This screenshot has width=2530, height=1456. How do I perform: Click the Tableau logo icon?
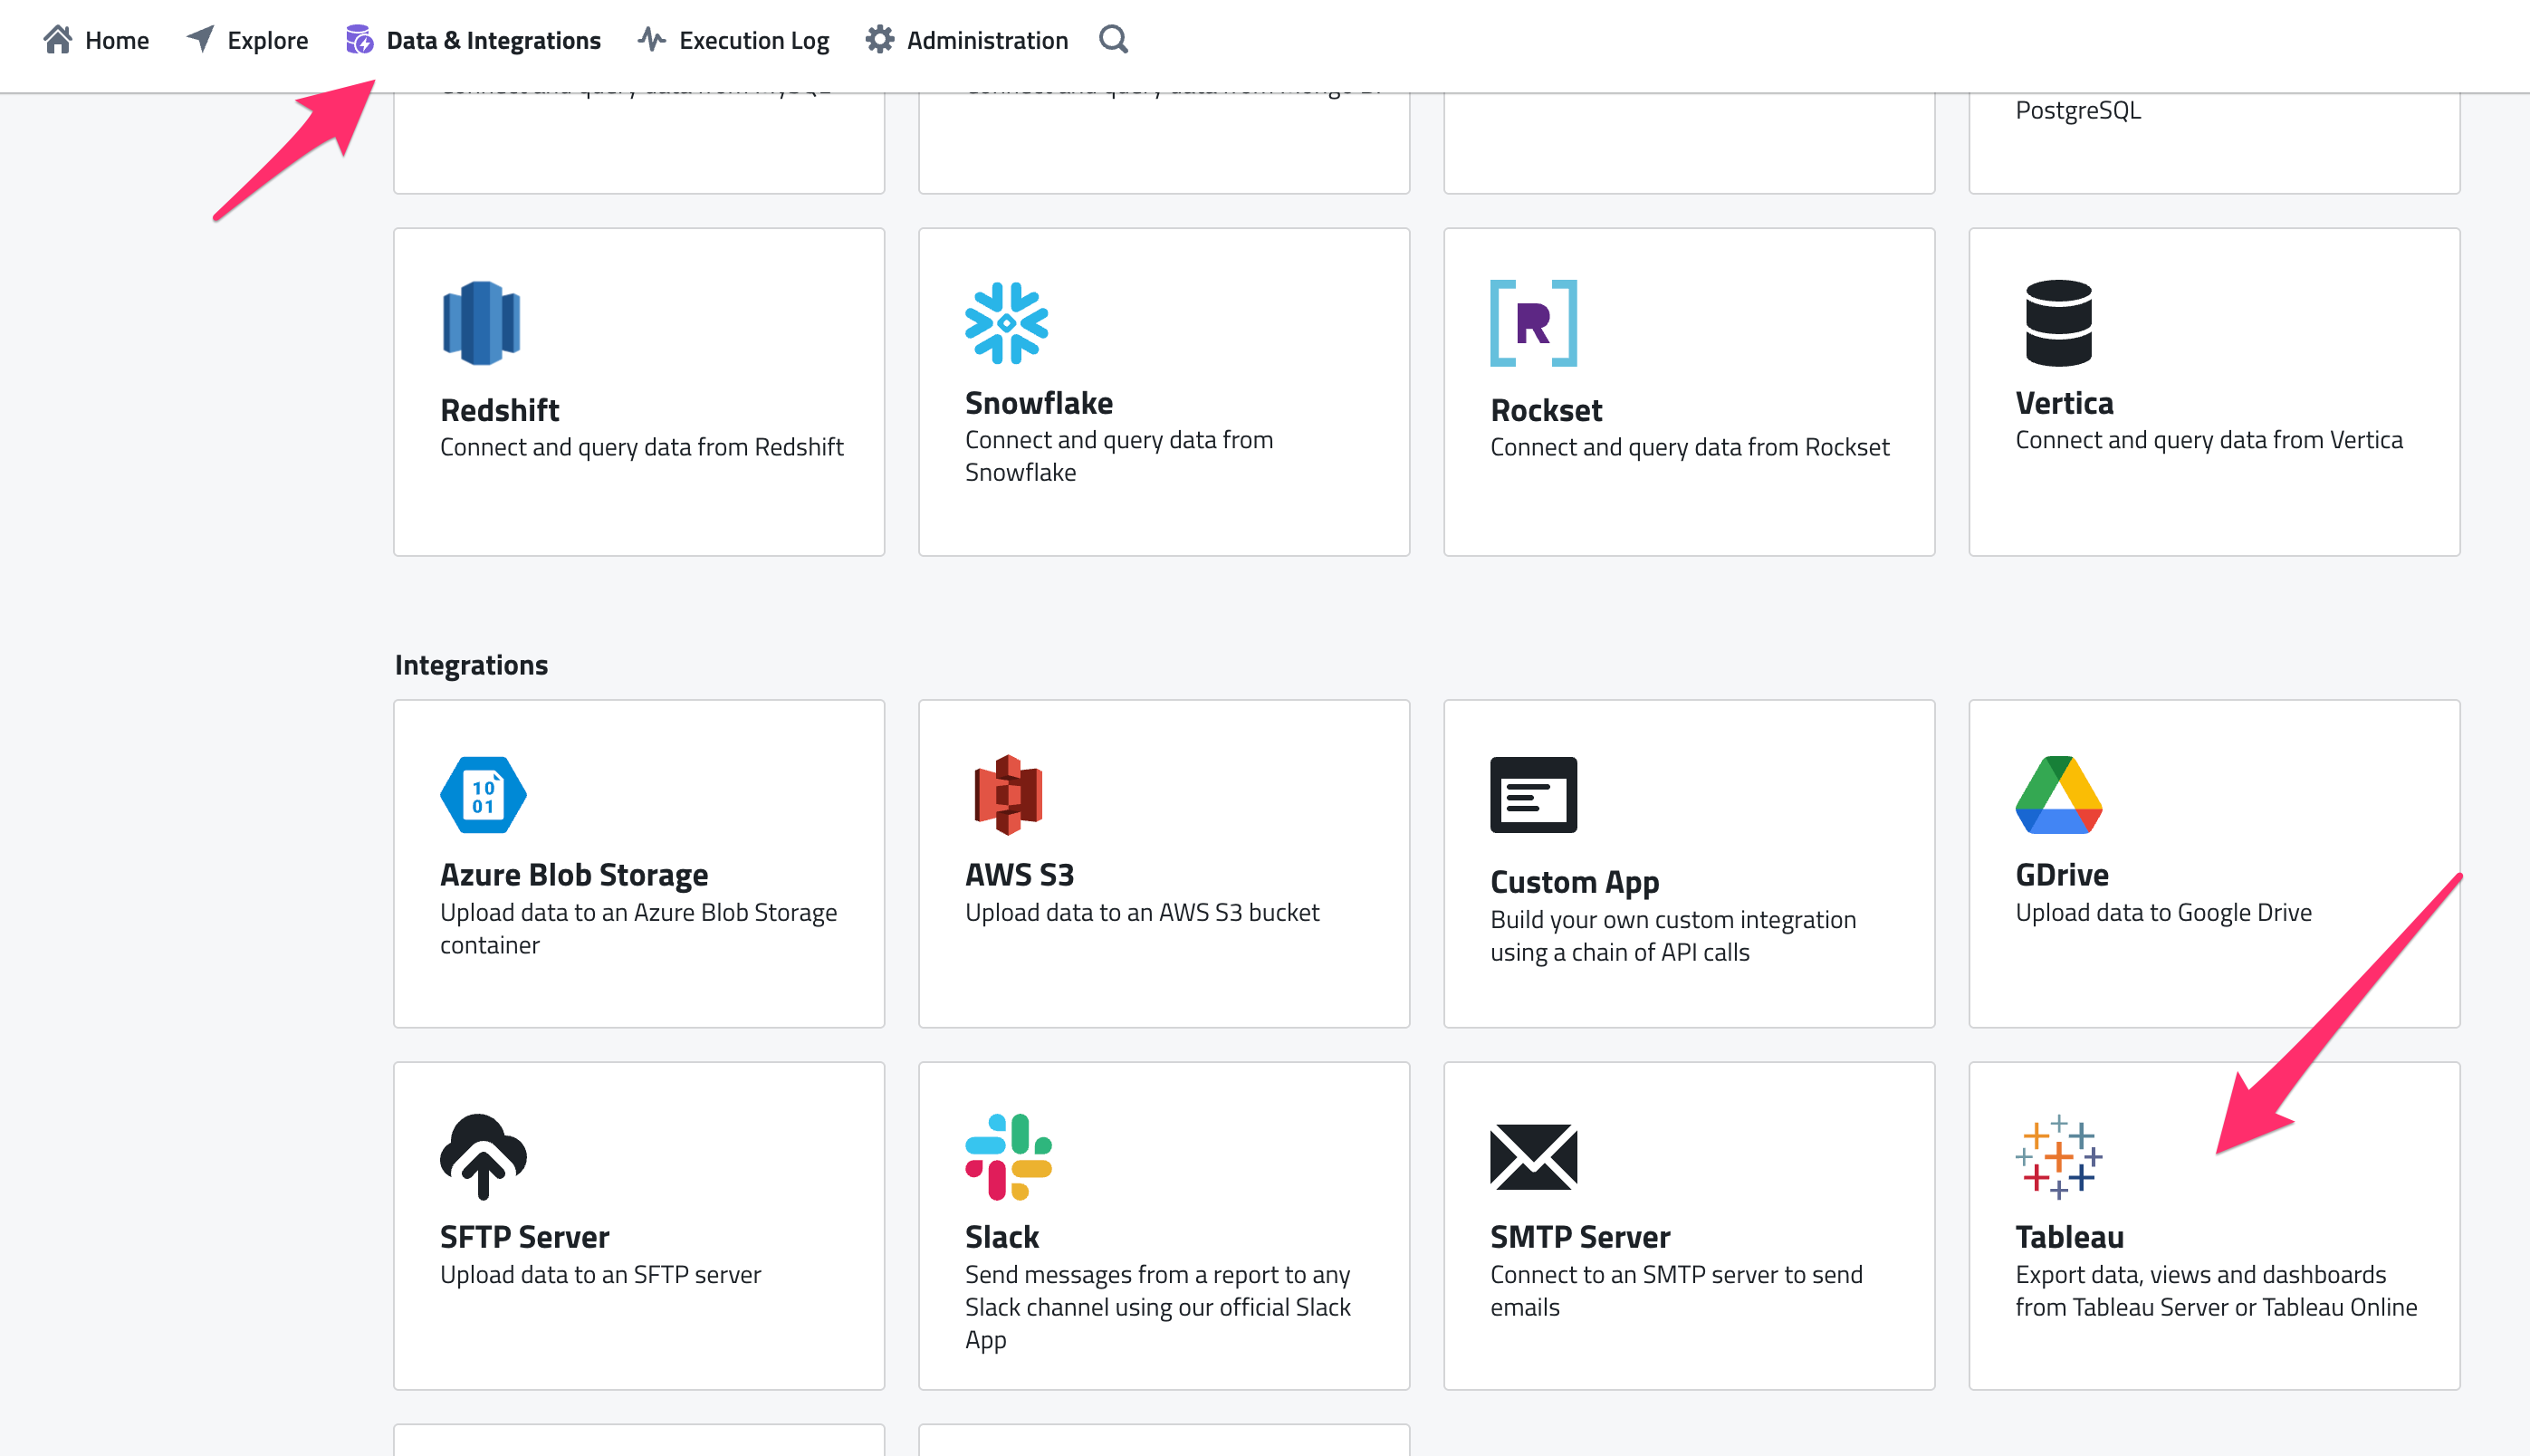[x=2058, y=1157]
